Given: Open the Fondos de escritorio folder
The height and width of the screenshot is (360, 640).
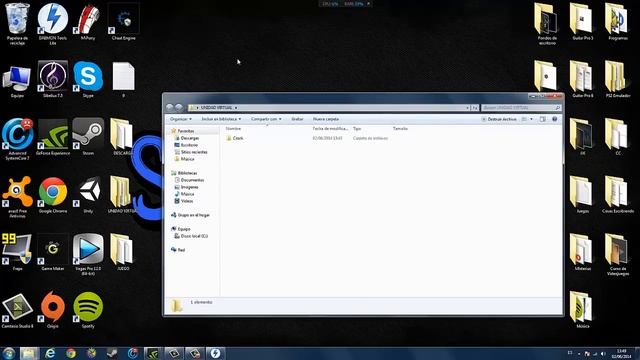Looking at the screenshot, I should point(547,23).
